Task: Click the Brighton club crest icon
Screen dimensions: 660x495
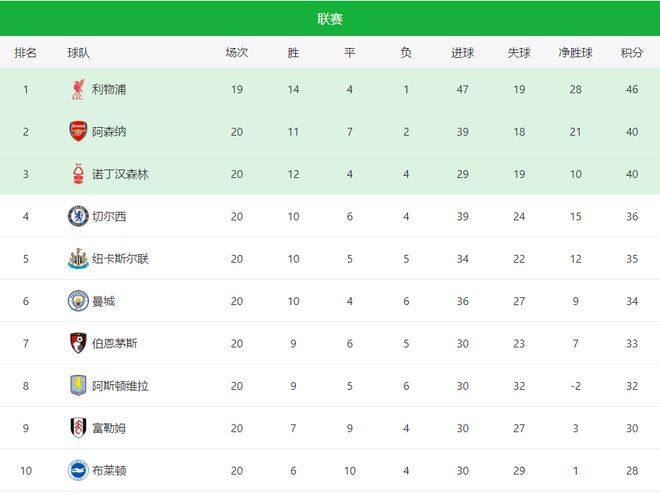Action: (77, 470)
